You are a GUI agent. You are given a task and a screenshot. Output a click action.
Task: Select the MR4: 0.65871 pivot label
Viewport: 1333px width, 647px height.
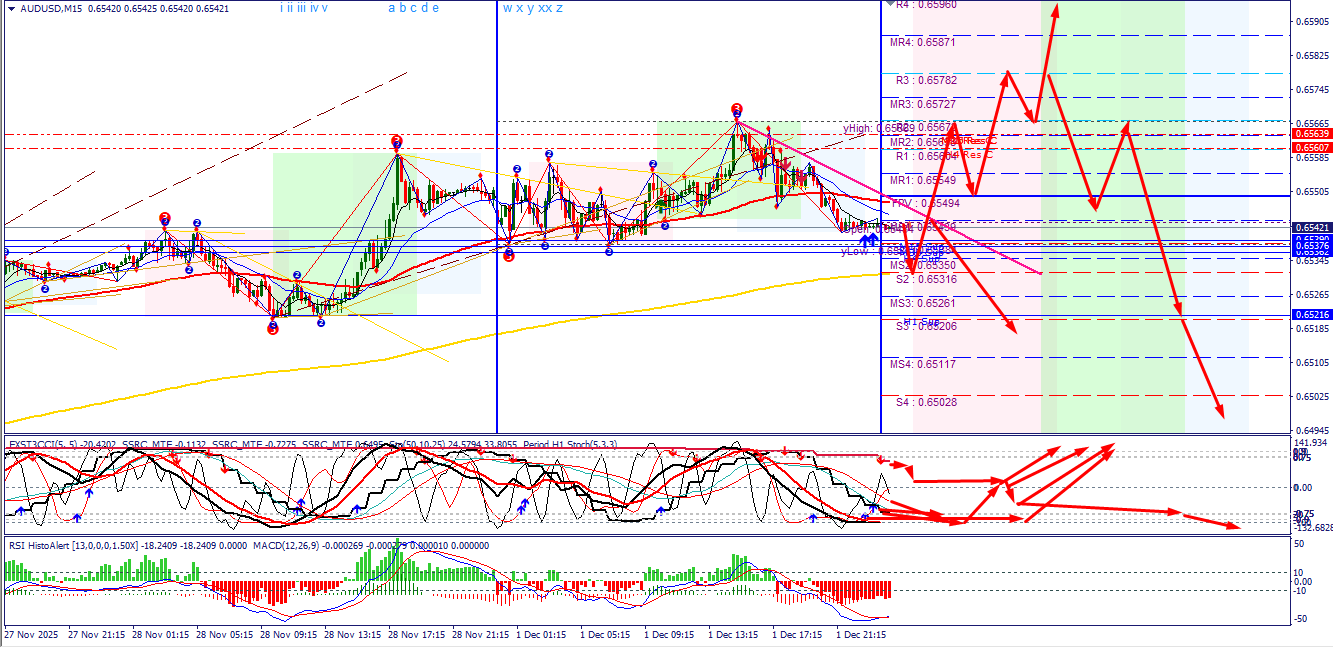922,43
